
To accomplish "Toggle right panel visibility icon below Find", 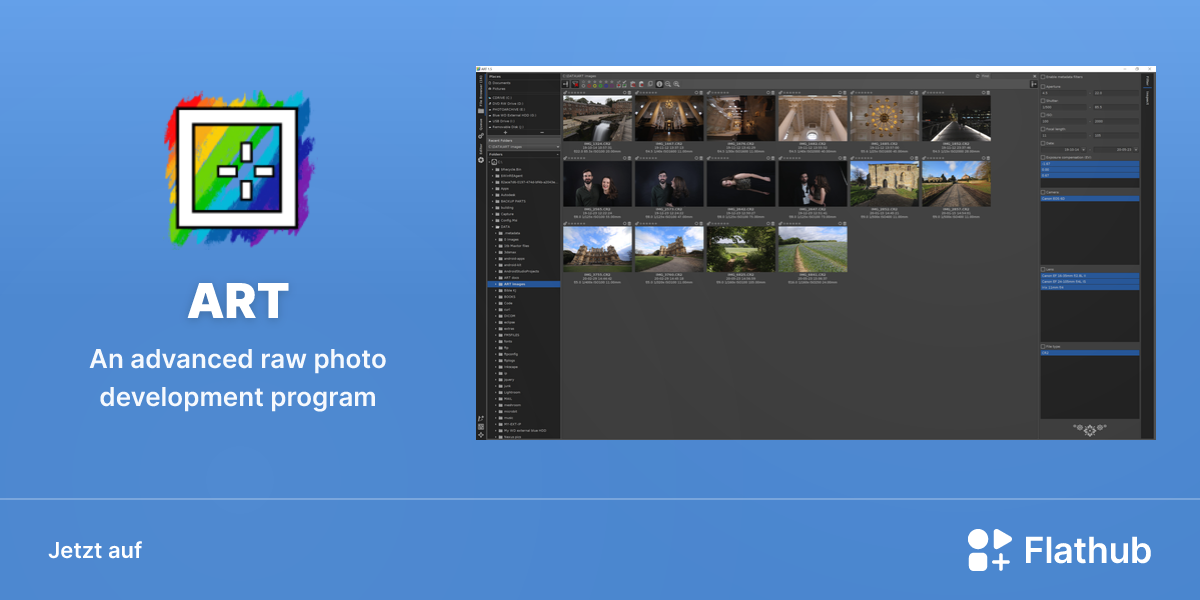I will coord(1034,84).
